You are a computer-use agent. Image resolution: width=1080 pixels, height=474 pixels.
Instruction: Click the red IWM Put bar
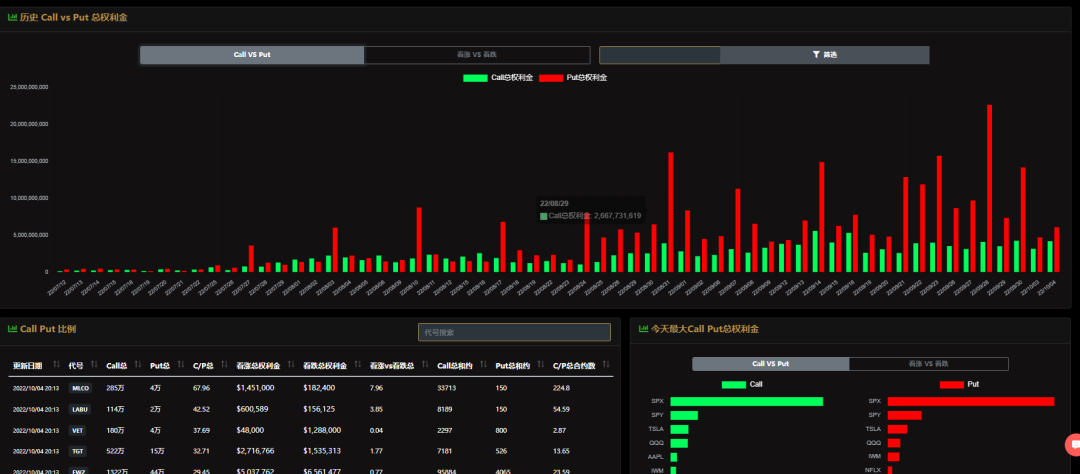click(893, 457)
